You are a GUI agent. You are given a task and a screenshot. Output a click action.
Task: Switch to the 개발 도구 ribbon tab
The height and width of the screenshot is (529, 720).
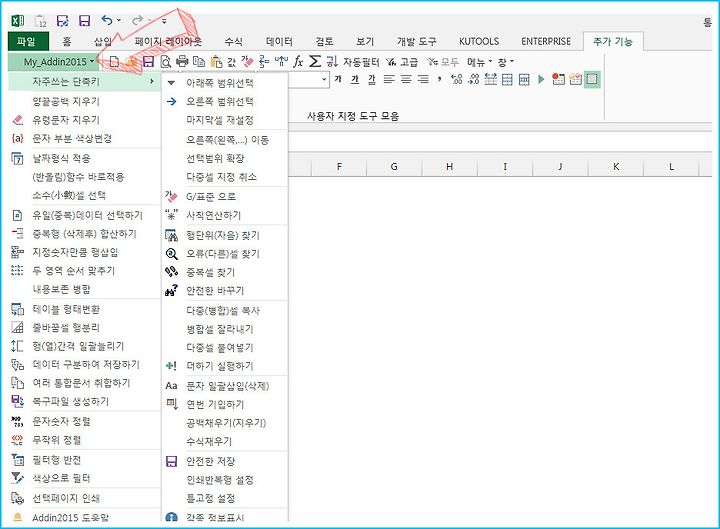click(x=416, y=41)
